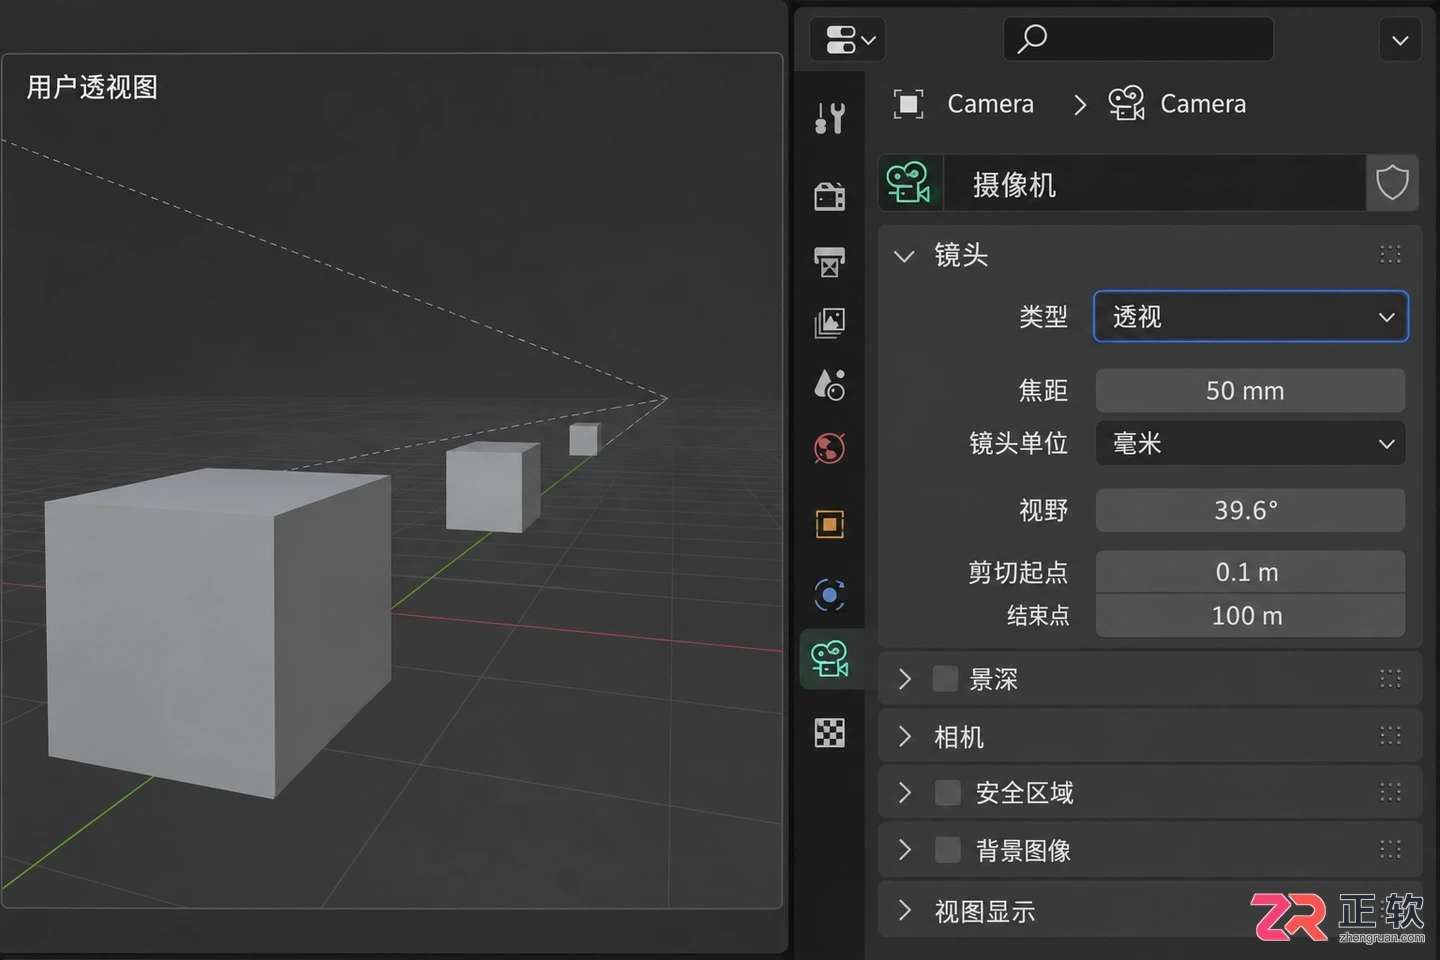The width and height of the screenshot is (1440, 960).
Task: Click the 结束点 field showing 100 m
Action: 1251,616
